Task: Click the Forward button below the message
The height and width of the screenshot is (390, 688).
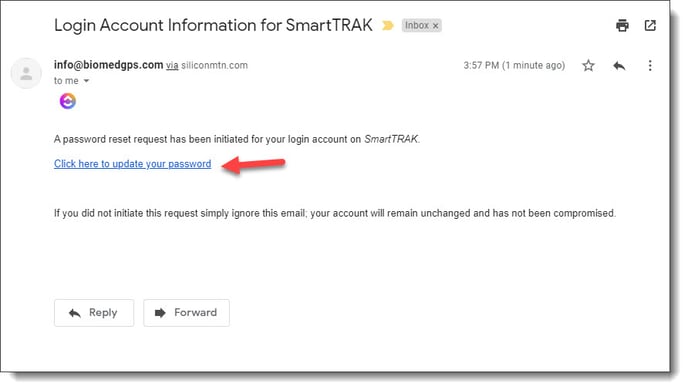Action: 186,313
